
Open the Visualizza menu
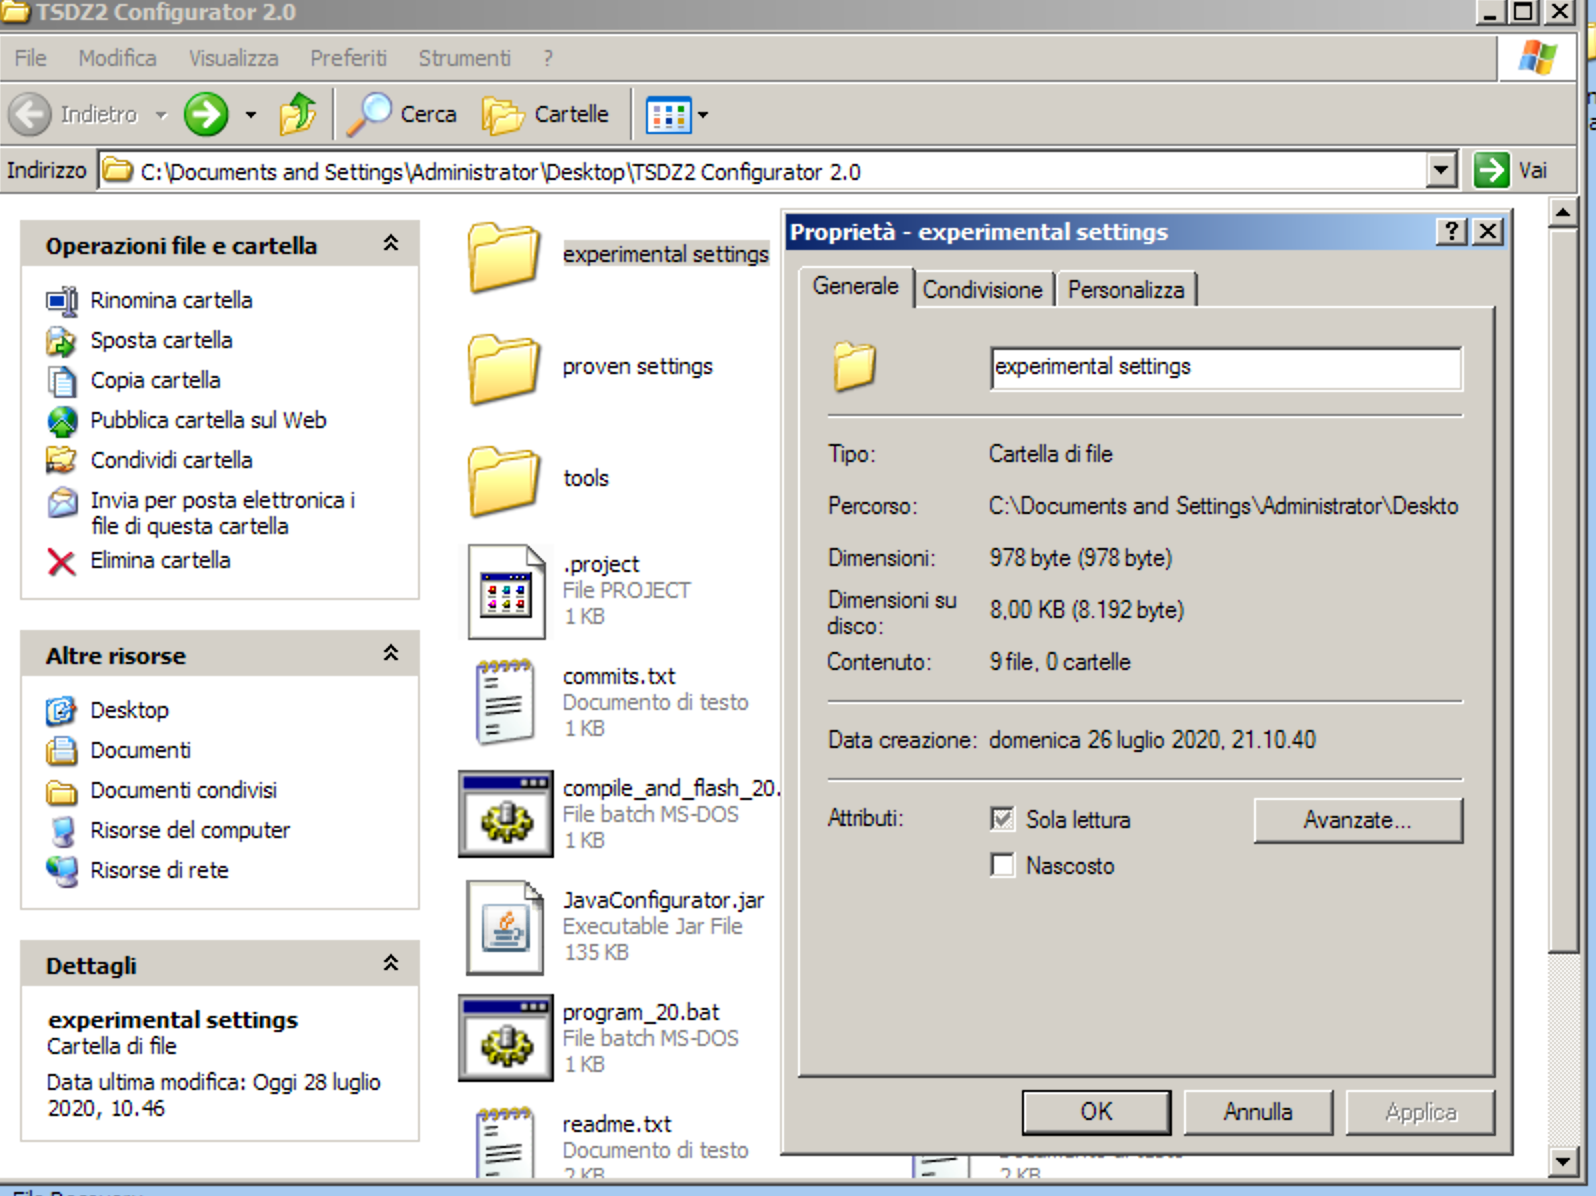coord(233,58)
